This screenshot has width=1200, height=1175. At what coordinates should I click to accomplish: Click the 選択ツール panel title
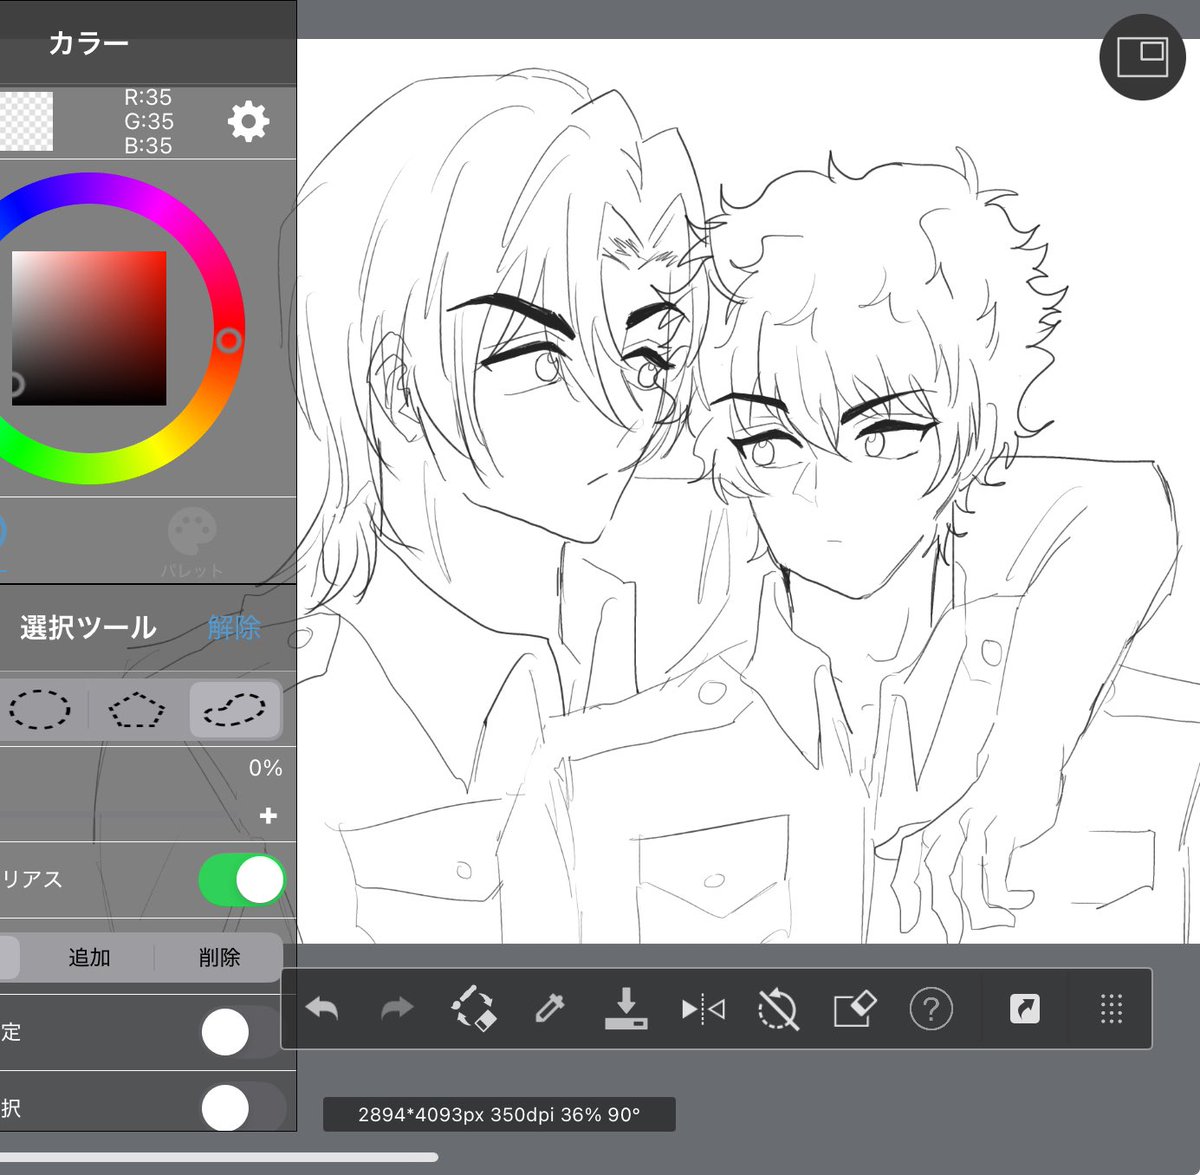point(88,627)
